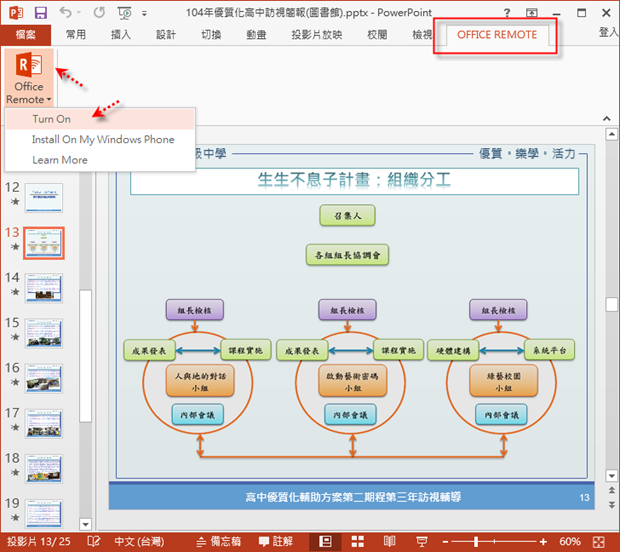Switch to the 檢視 view tab
Viewport: 620px width, 552px height.
click(422, 35)
